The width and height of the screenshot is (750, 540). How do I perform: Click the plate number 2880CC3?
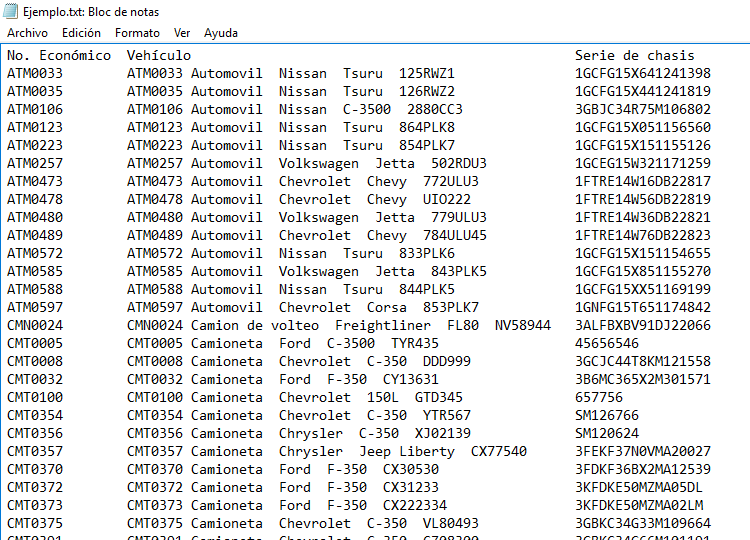(435, 109)
